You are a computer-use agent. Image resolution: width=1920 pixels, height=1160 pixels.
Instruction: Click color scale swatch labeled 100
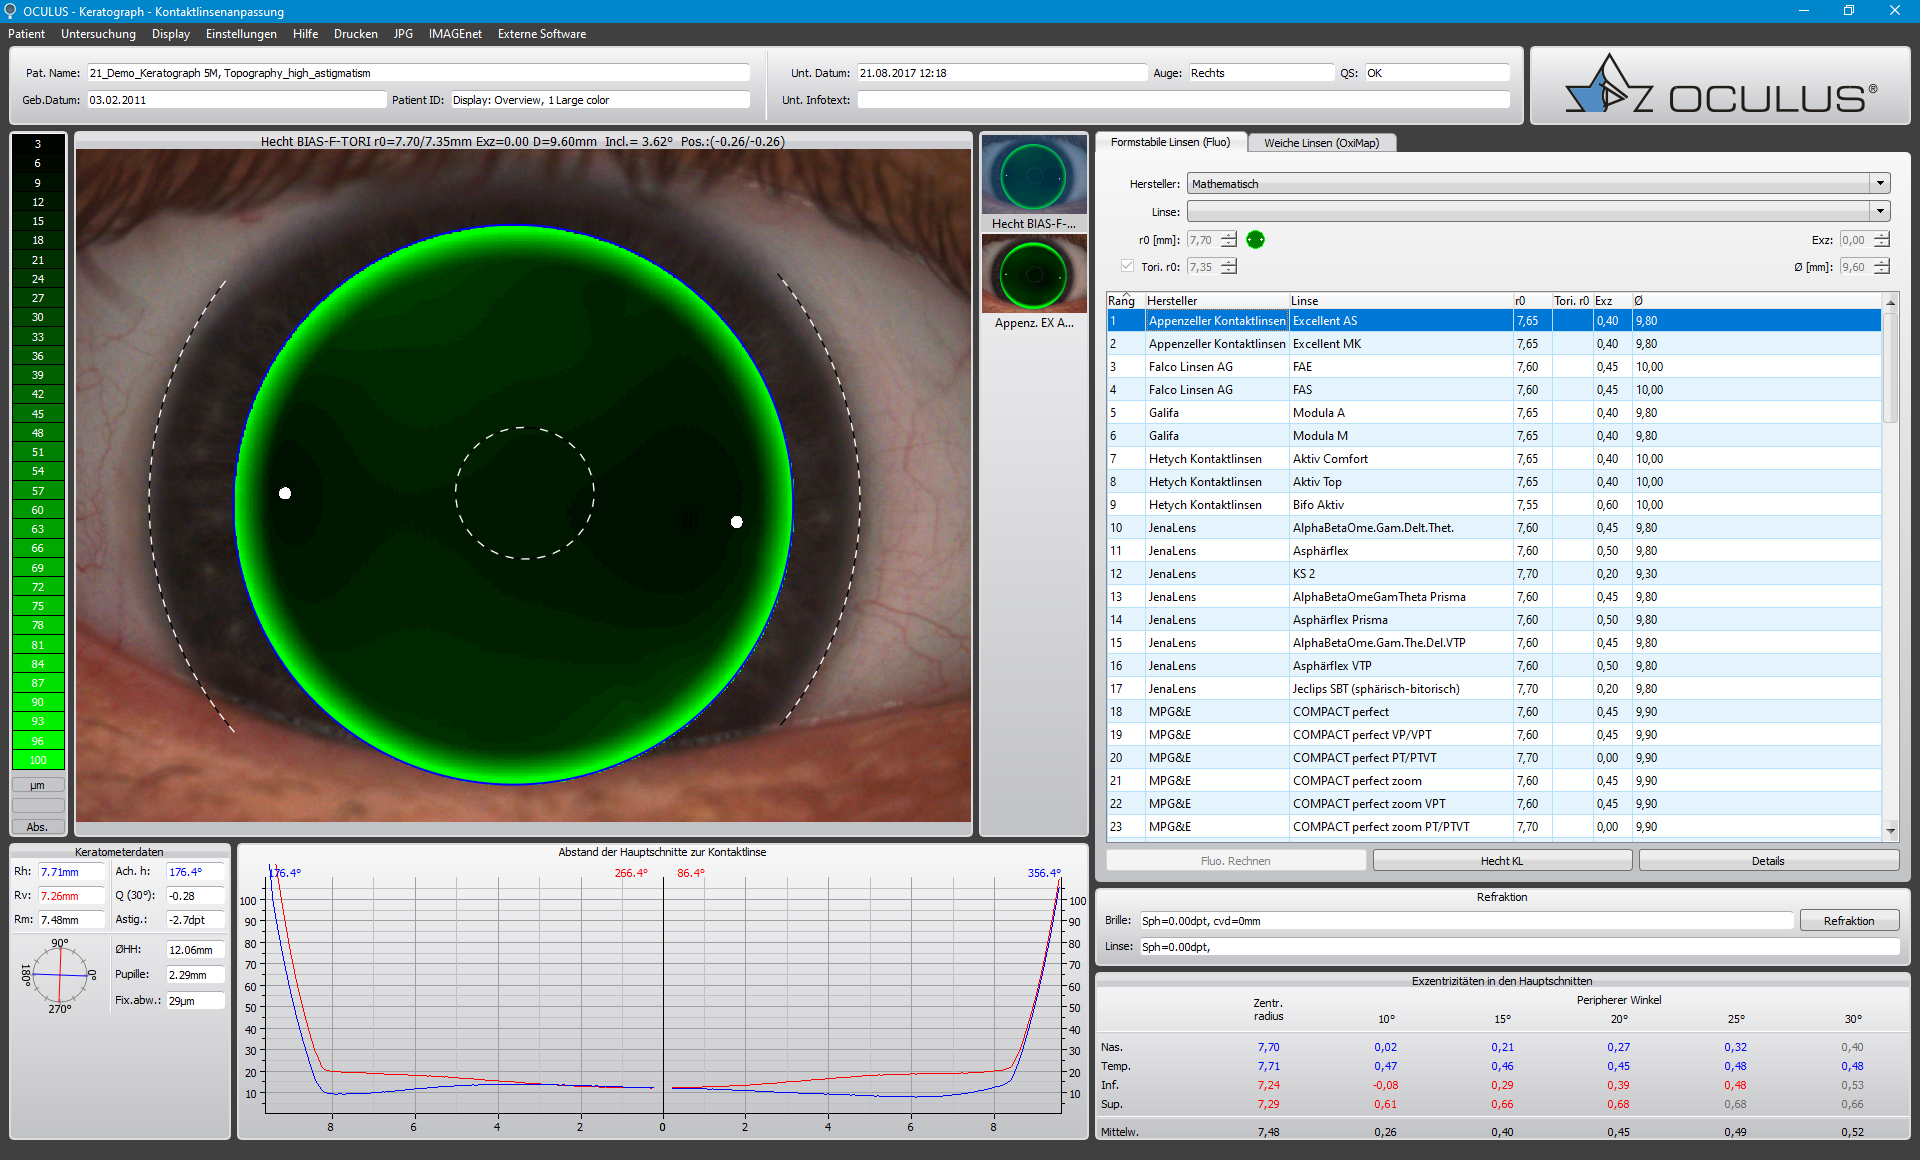(x=38, y=760)
